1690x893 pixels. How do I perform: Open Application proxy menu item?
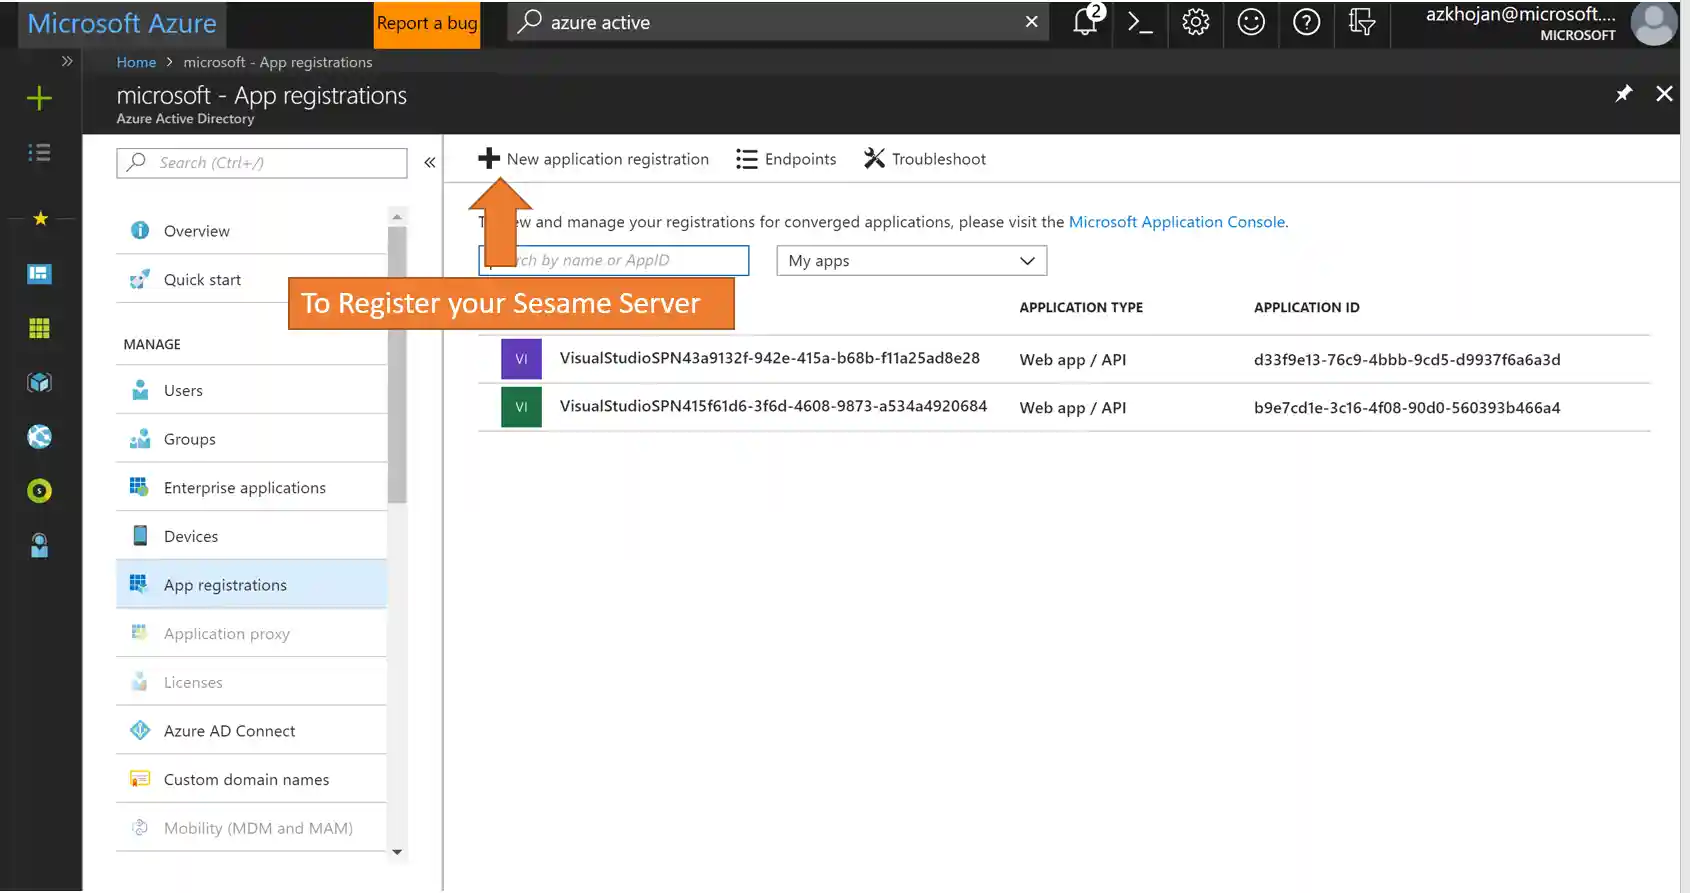[x=251, y=633]
